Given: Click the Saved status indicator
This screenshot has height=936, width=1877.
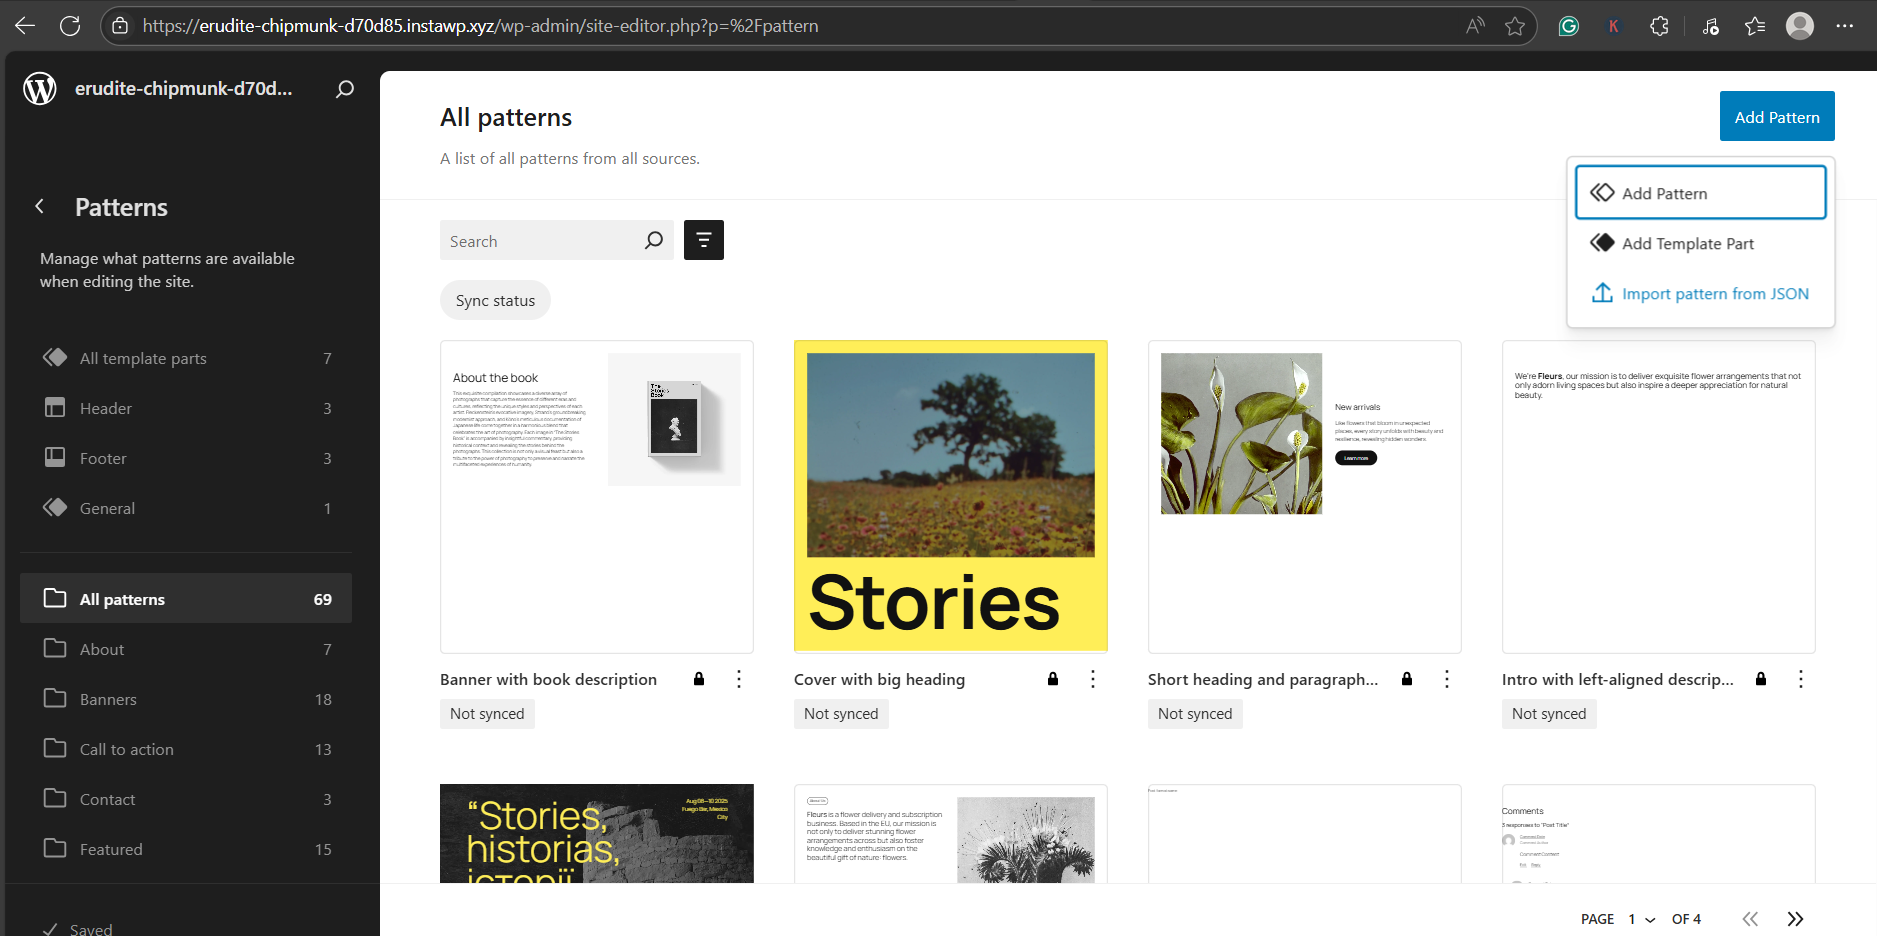Looking at the screenshot, I should (78, 928).
